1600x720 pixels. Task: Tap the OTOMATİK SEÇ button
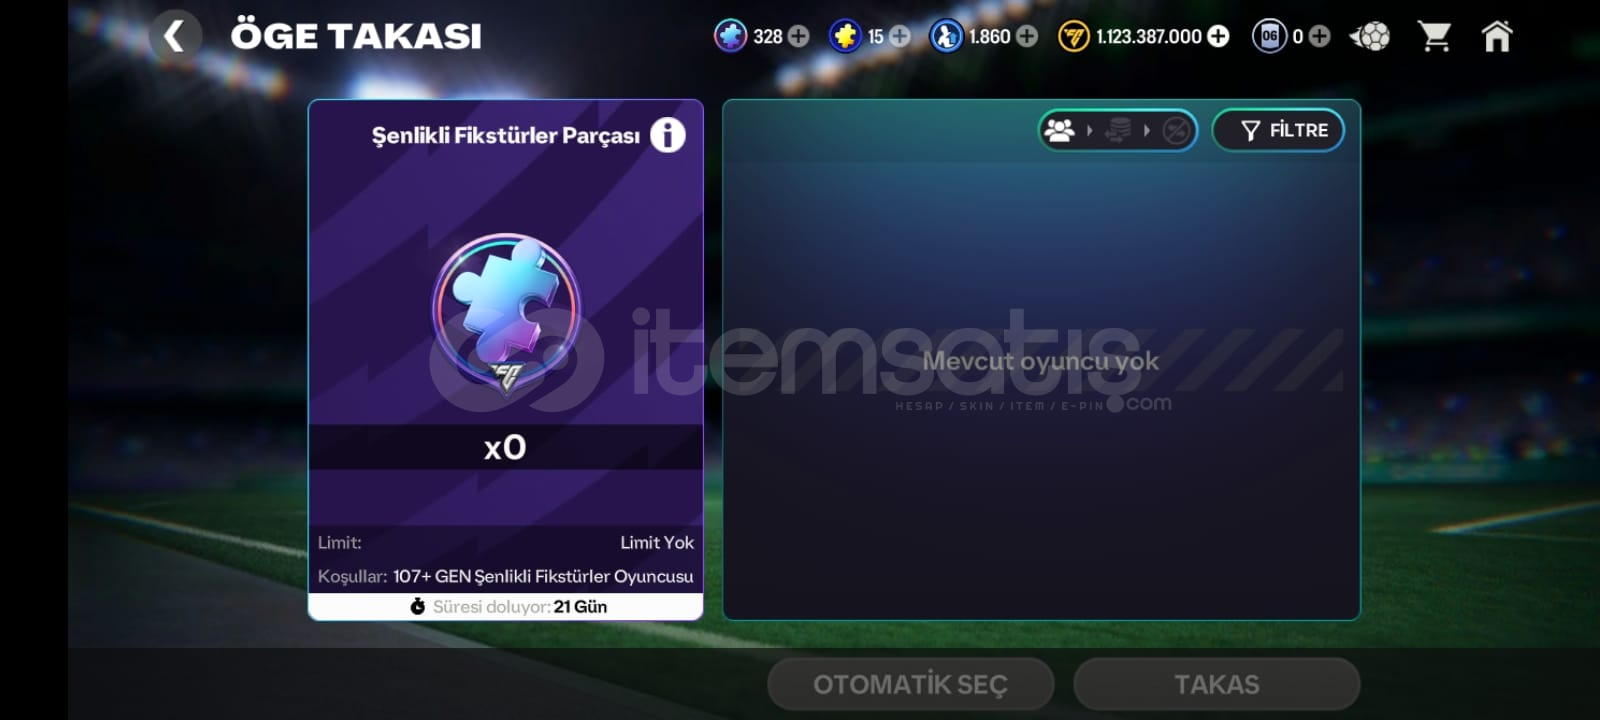[910, 685]
